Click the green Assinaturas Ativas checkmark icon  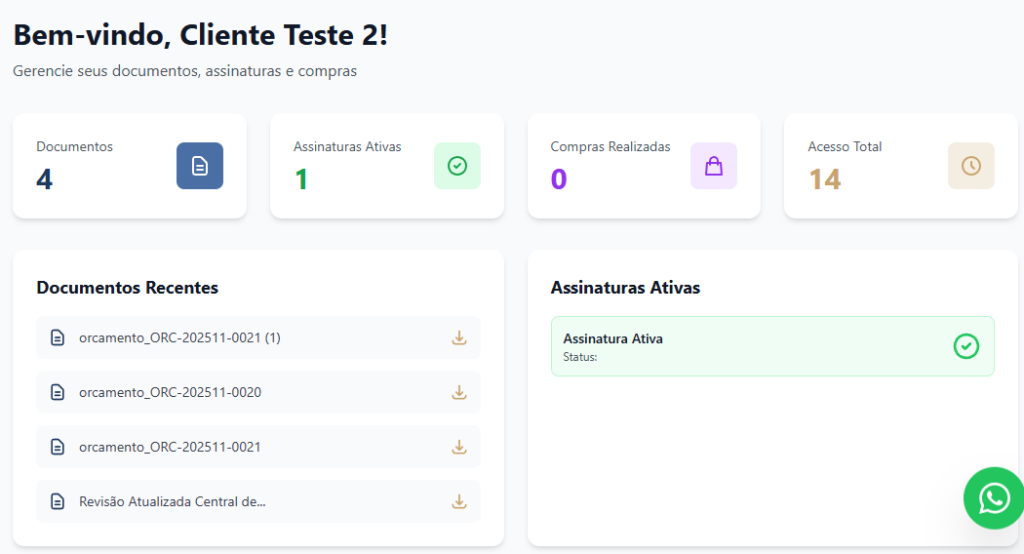point(457,166)
